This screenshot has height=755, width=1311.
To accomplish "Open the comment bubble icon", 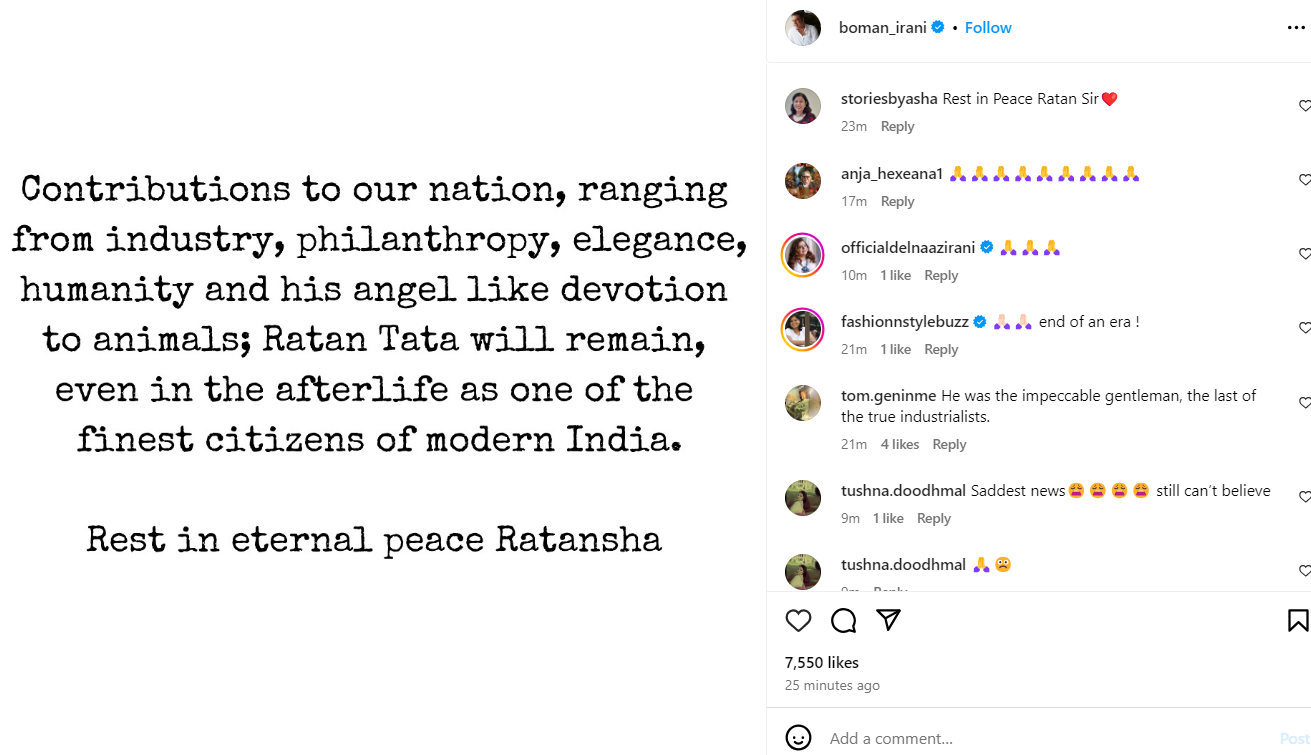I will (x=844, y=621).
